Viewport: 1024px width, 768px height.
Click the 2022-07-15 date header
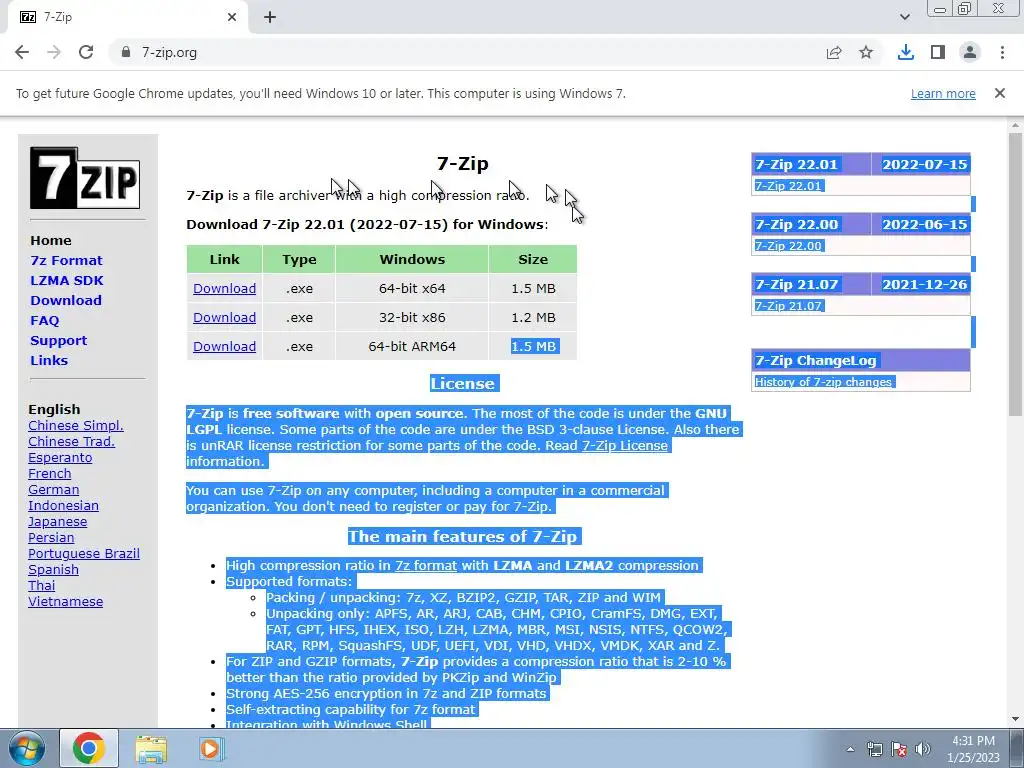(x=925, y=165)
